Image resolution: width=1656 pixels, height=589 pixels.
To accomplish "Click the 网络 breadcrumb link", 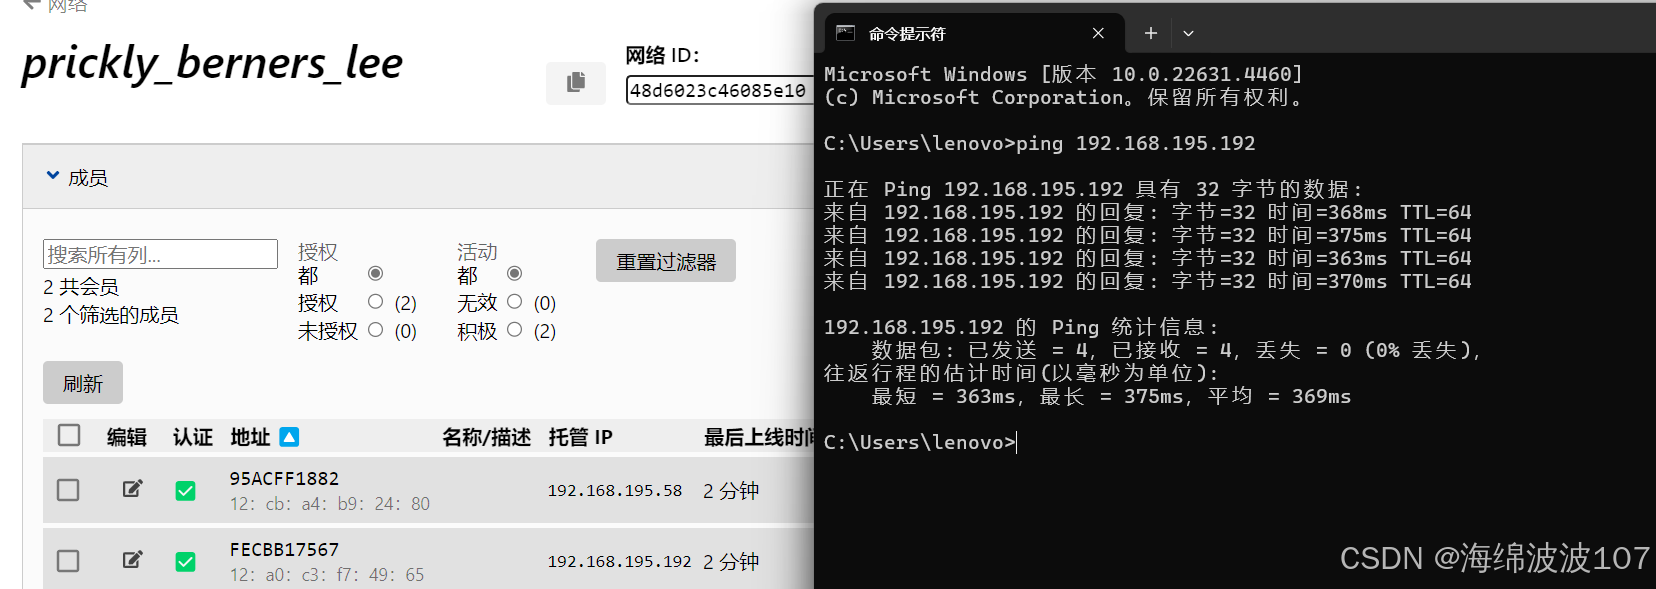I will pyautogui.click(x=67, y=6).
